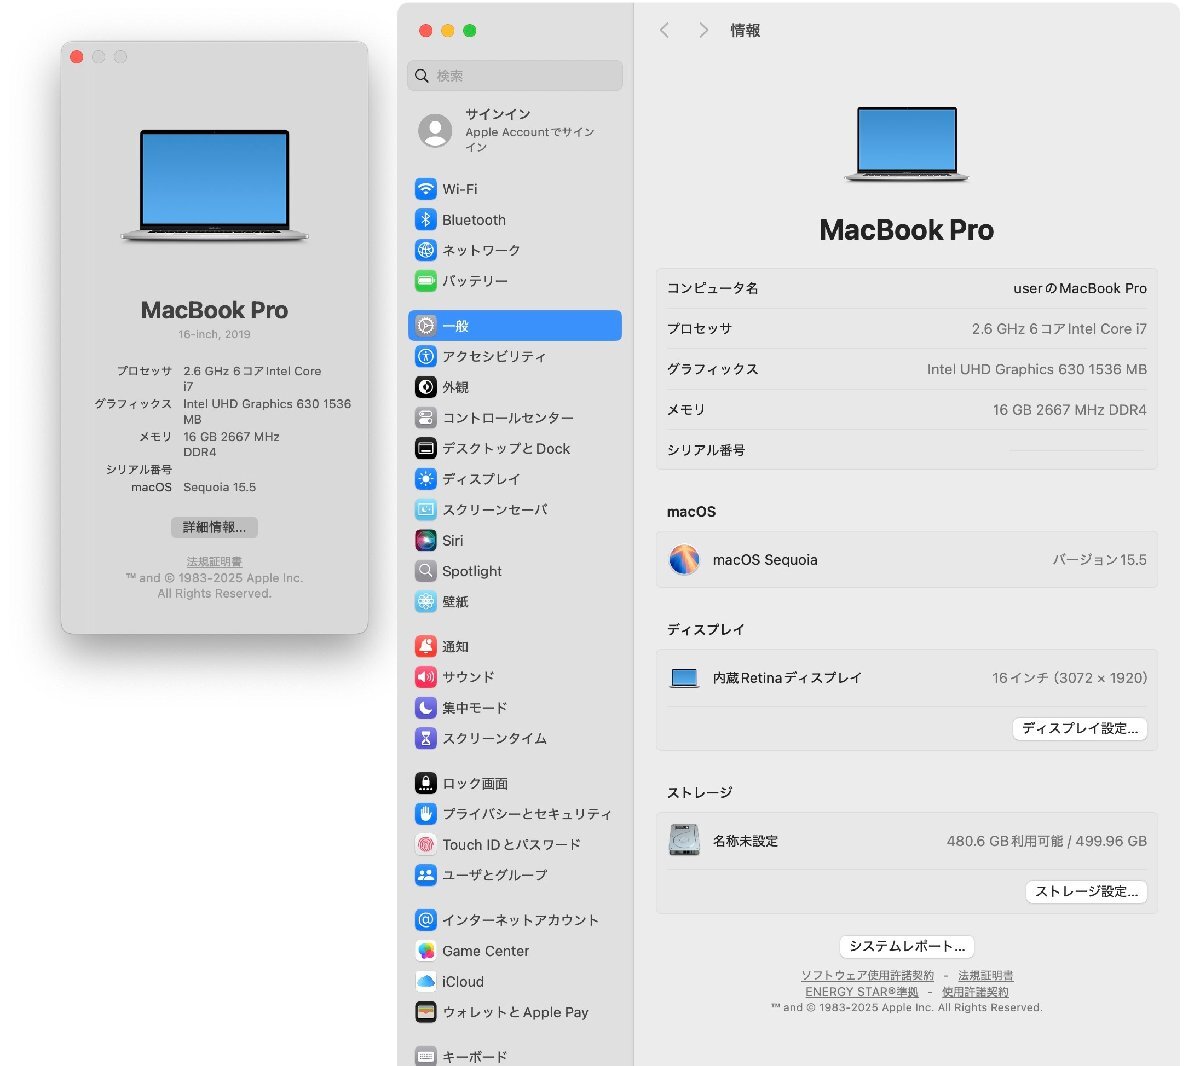Viewport: 1200px width, 1066px height.
Task: Click the iCloud cloud icon
Action: pyautogui.click(x=426, y=982)
